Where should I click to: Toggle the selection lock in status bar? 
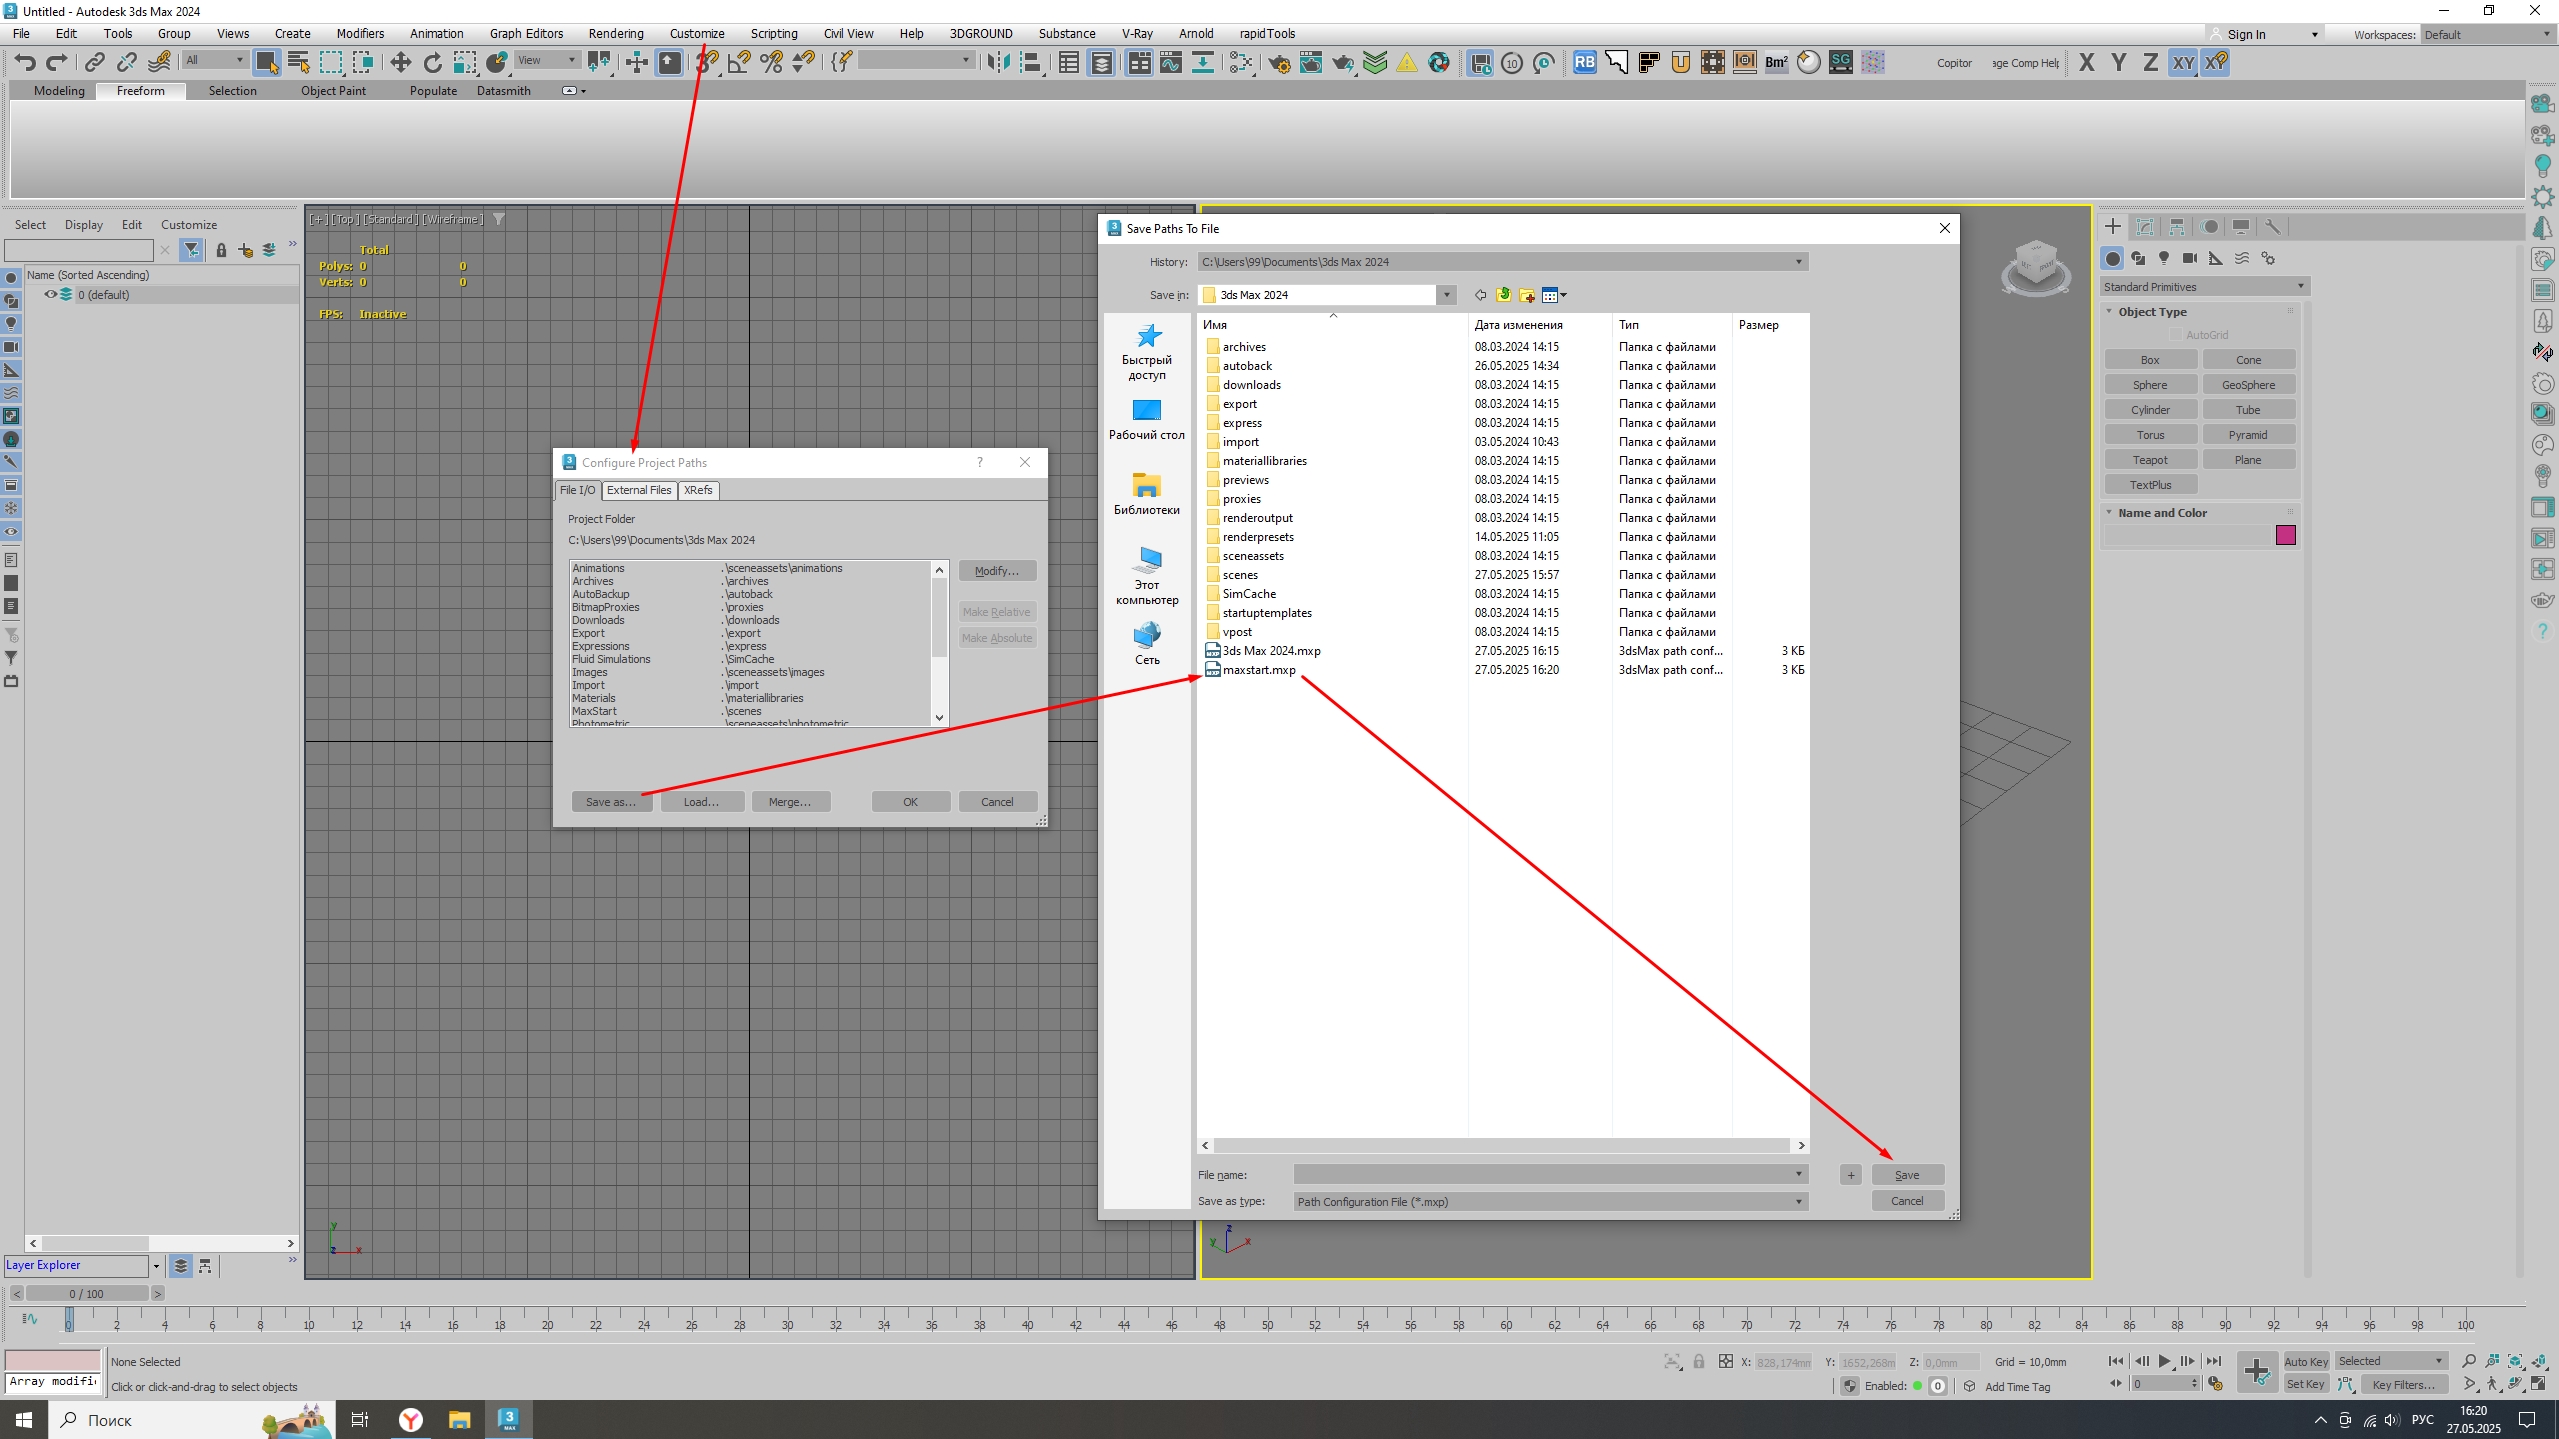[x=1698, y=1361]
